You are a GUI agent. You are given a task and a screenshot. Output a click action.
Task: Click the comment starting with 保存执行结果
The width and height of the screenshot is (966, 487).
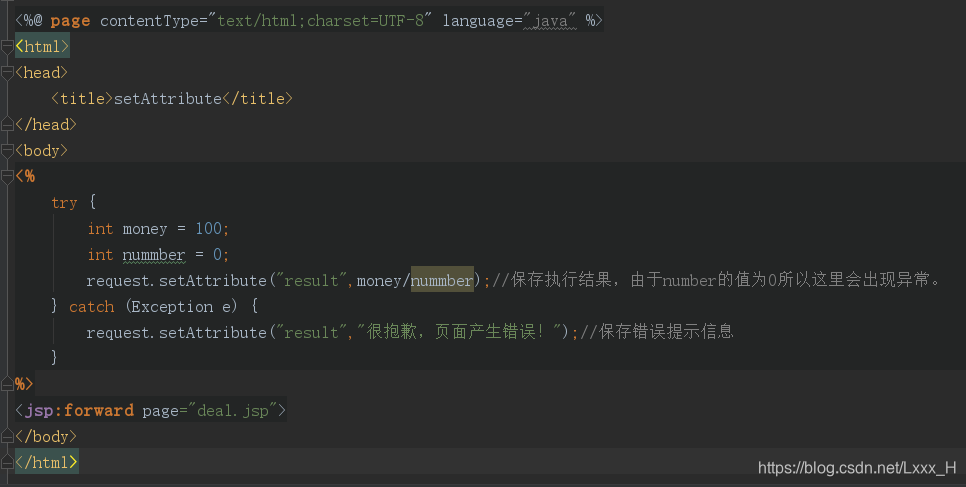point(716,280)
